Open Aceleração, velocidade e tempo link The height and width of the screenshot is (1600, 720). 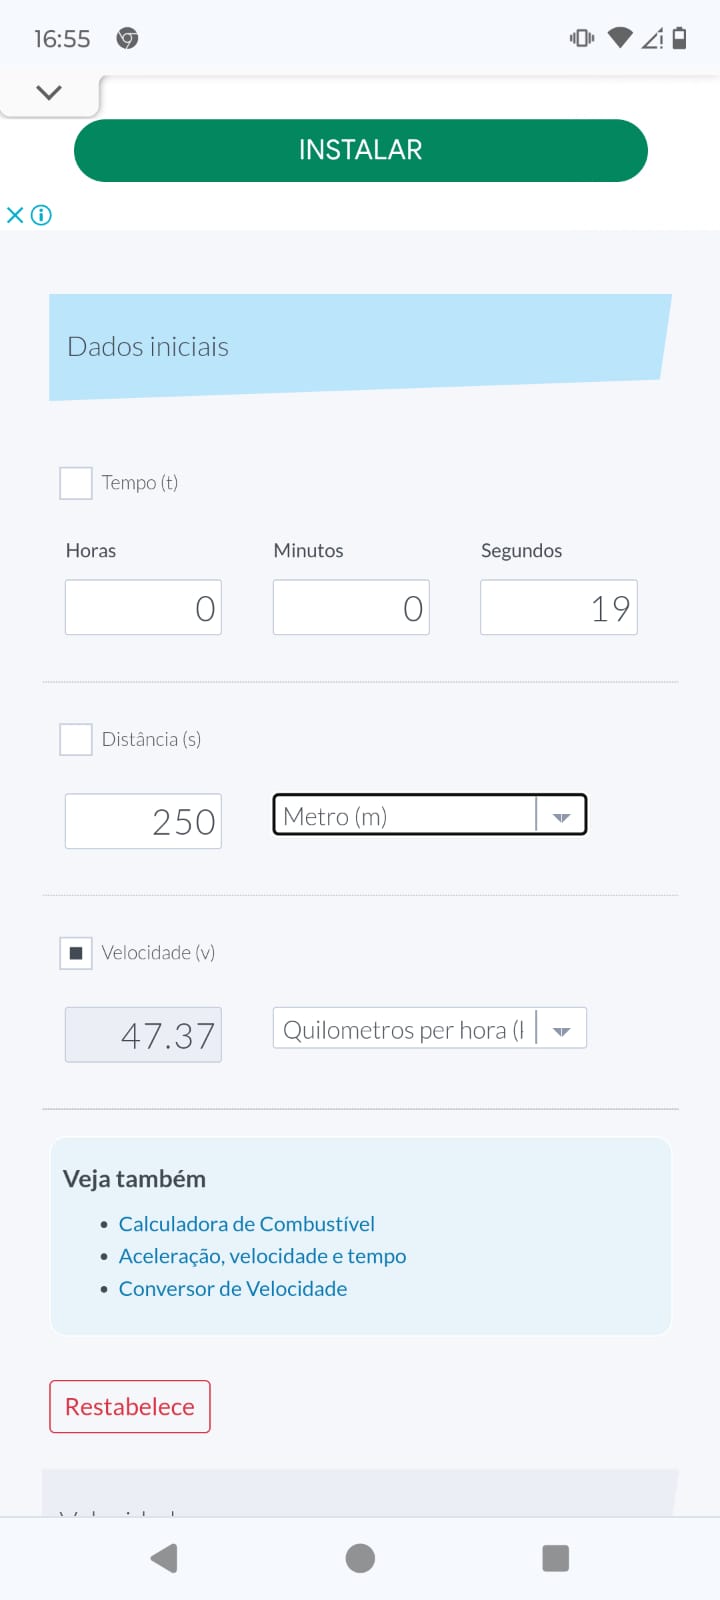262,1256
